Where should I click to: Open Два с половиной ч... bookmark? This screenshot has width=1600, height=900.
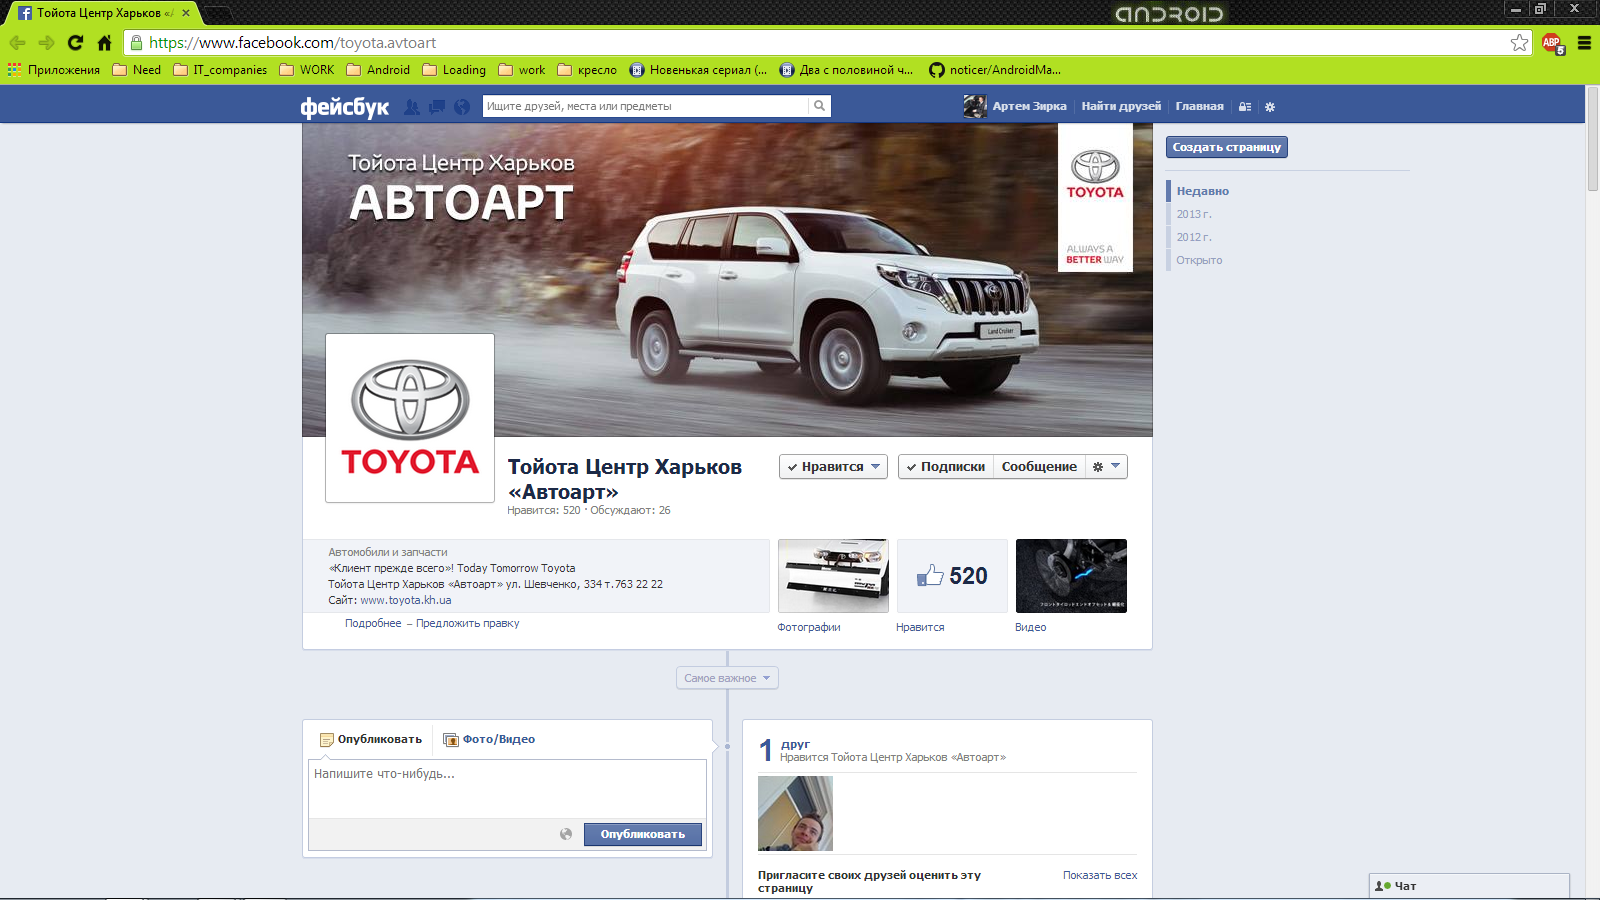(x=846, y=70)
